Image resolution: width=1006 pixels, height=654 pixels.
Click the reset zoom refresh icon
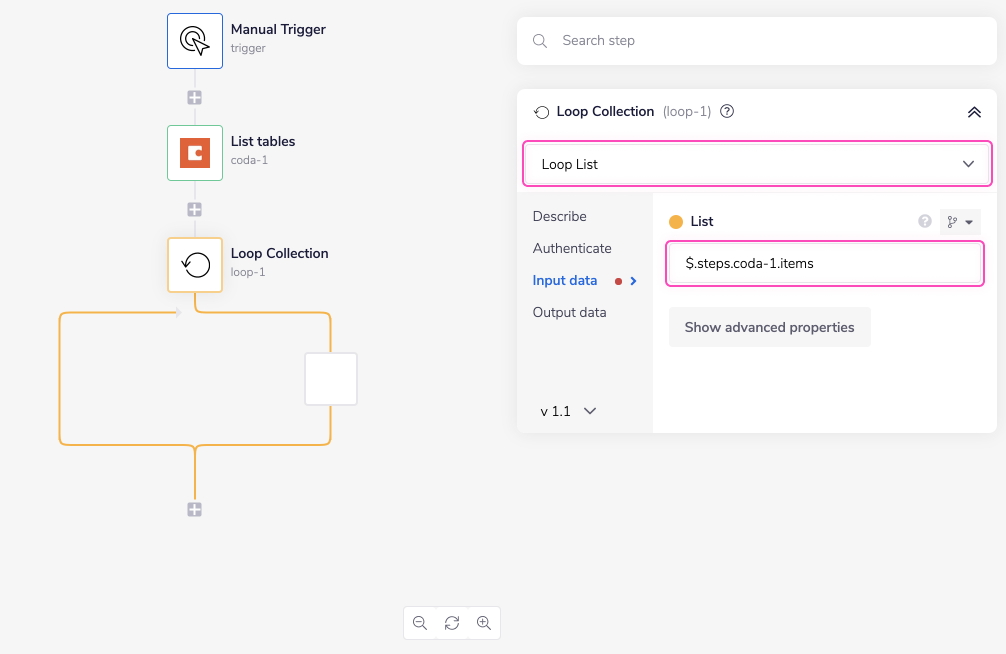click(452, 623)
